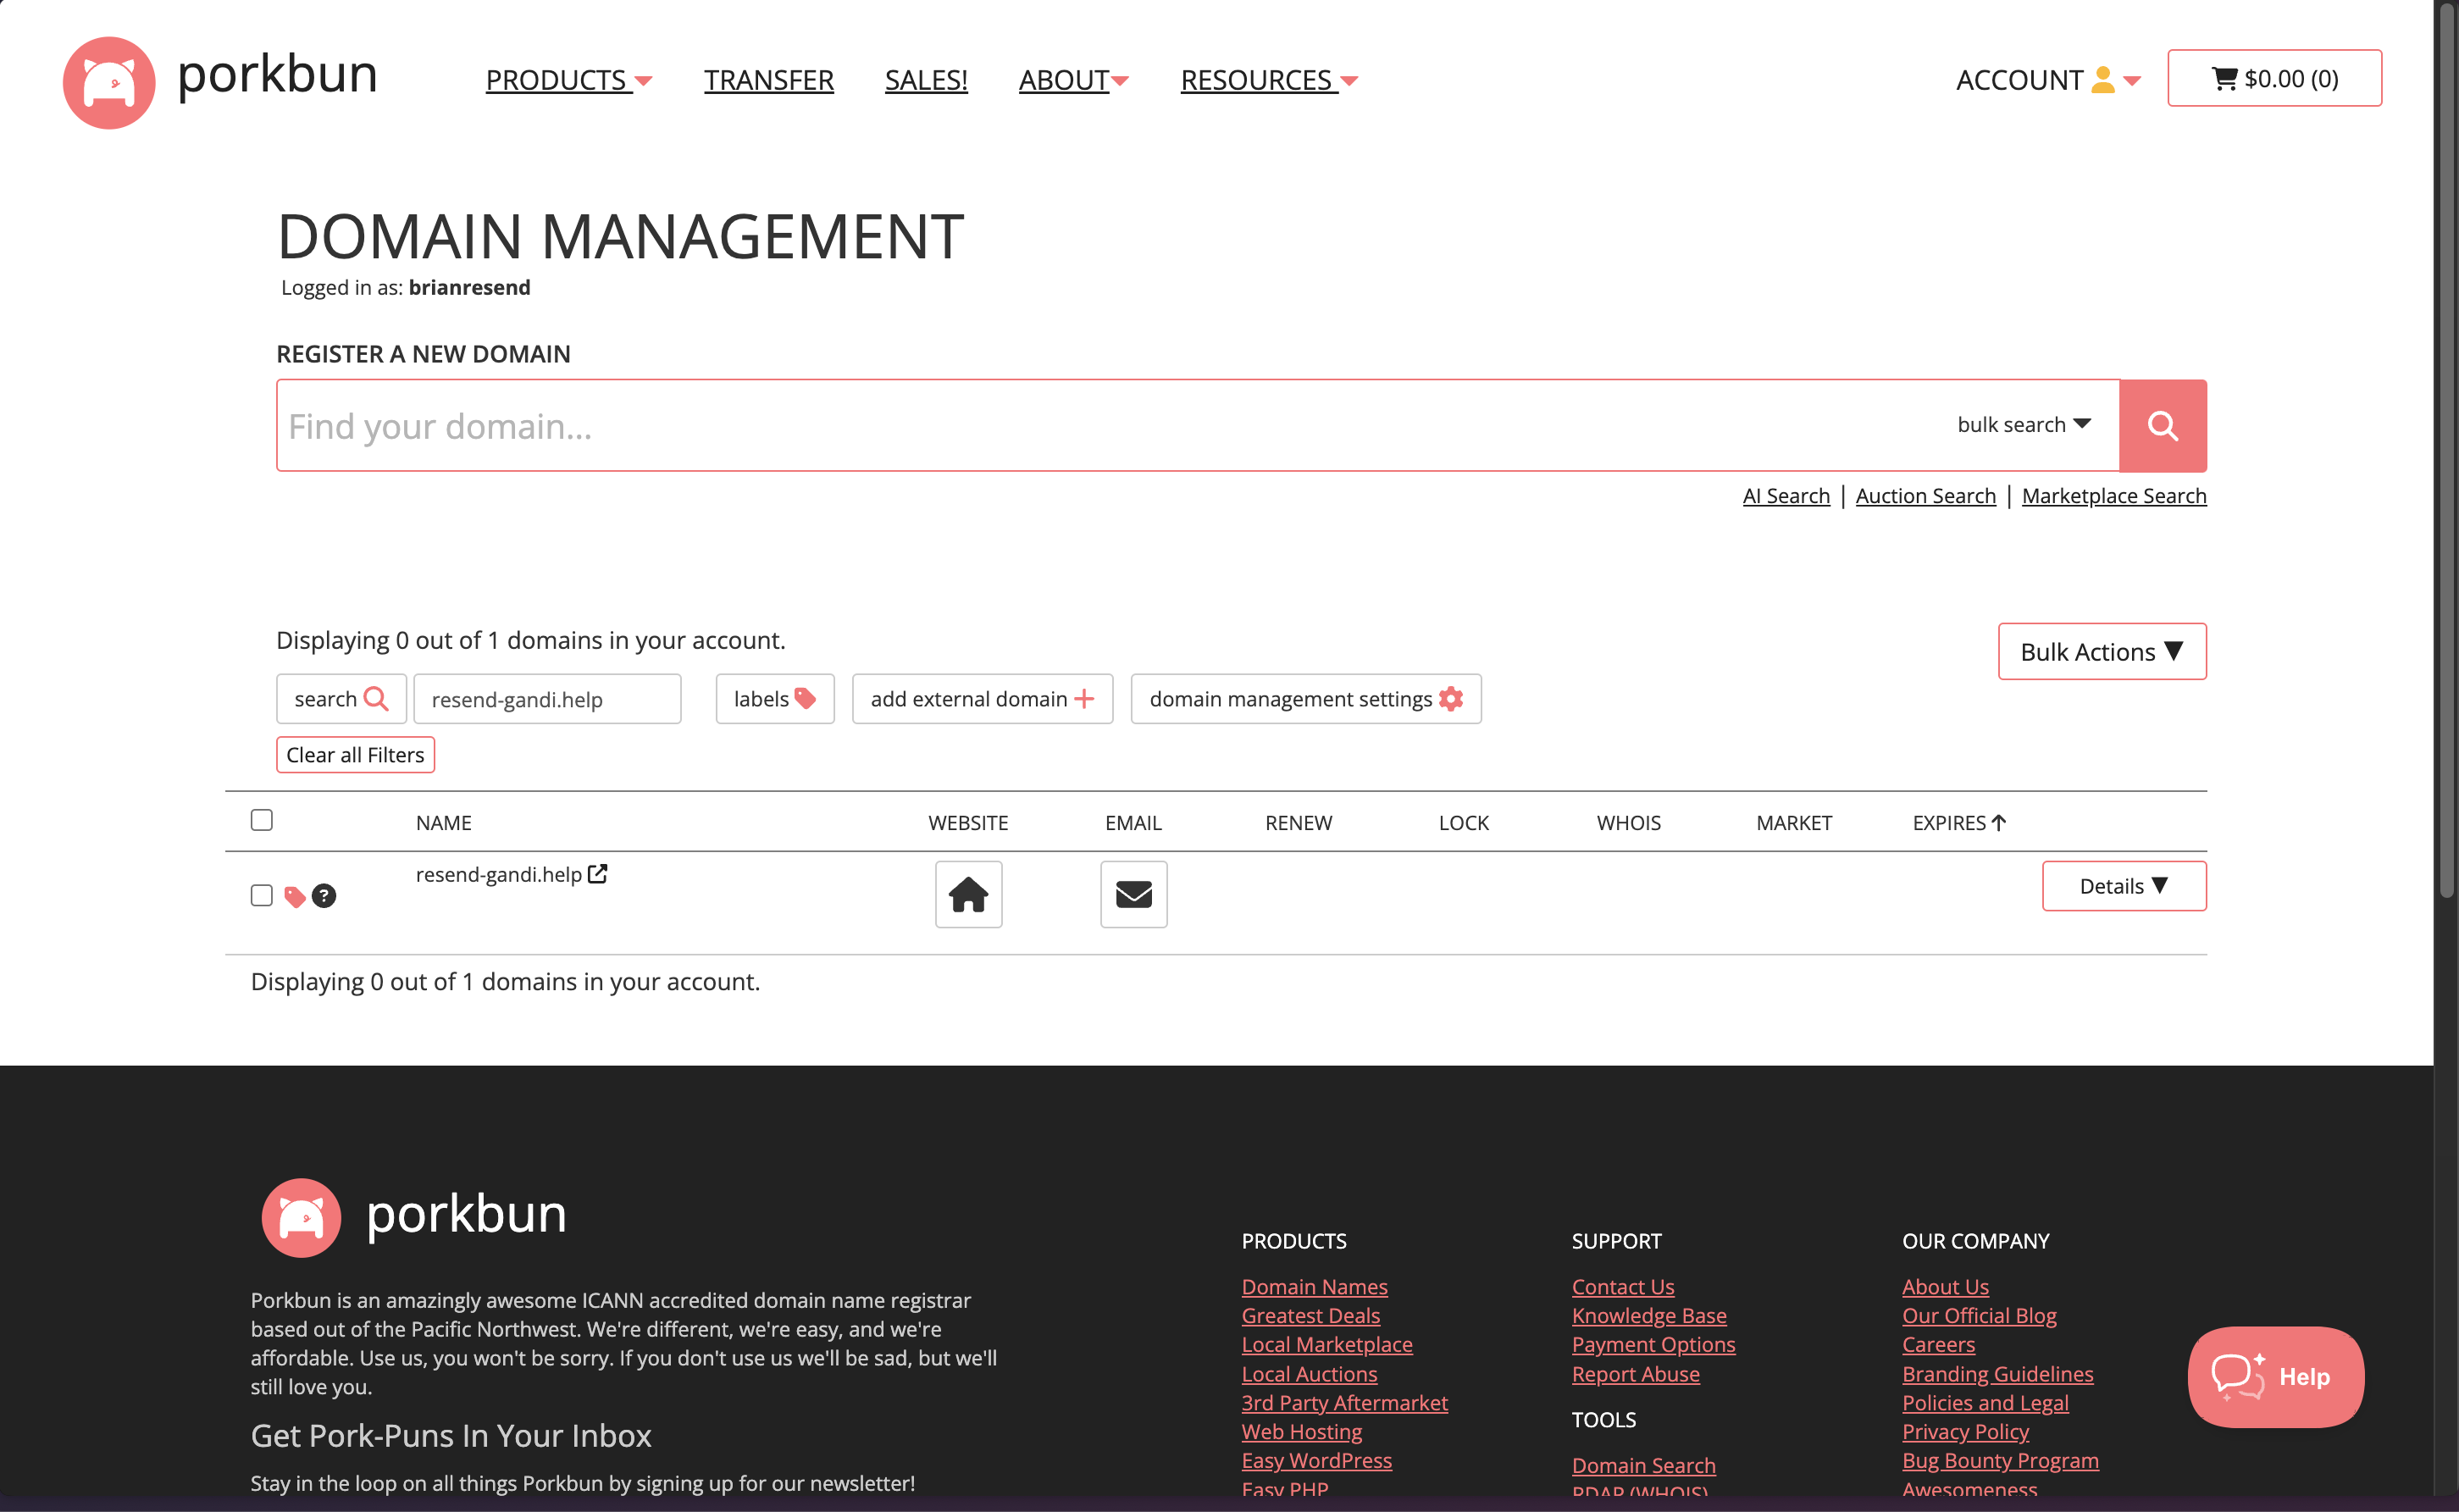Open footer 3rd Party Aftermarket link
2459x1512 pixels.
click(x=1344, y=1403)
